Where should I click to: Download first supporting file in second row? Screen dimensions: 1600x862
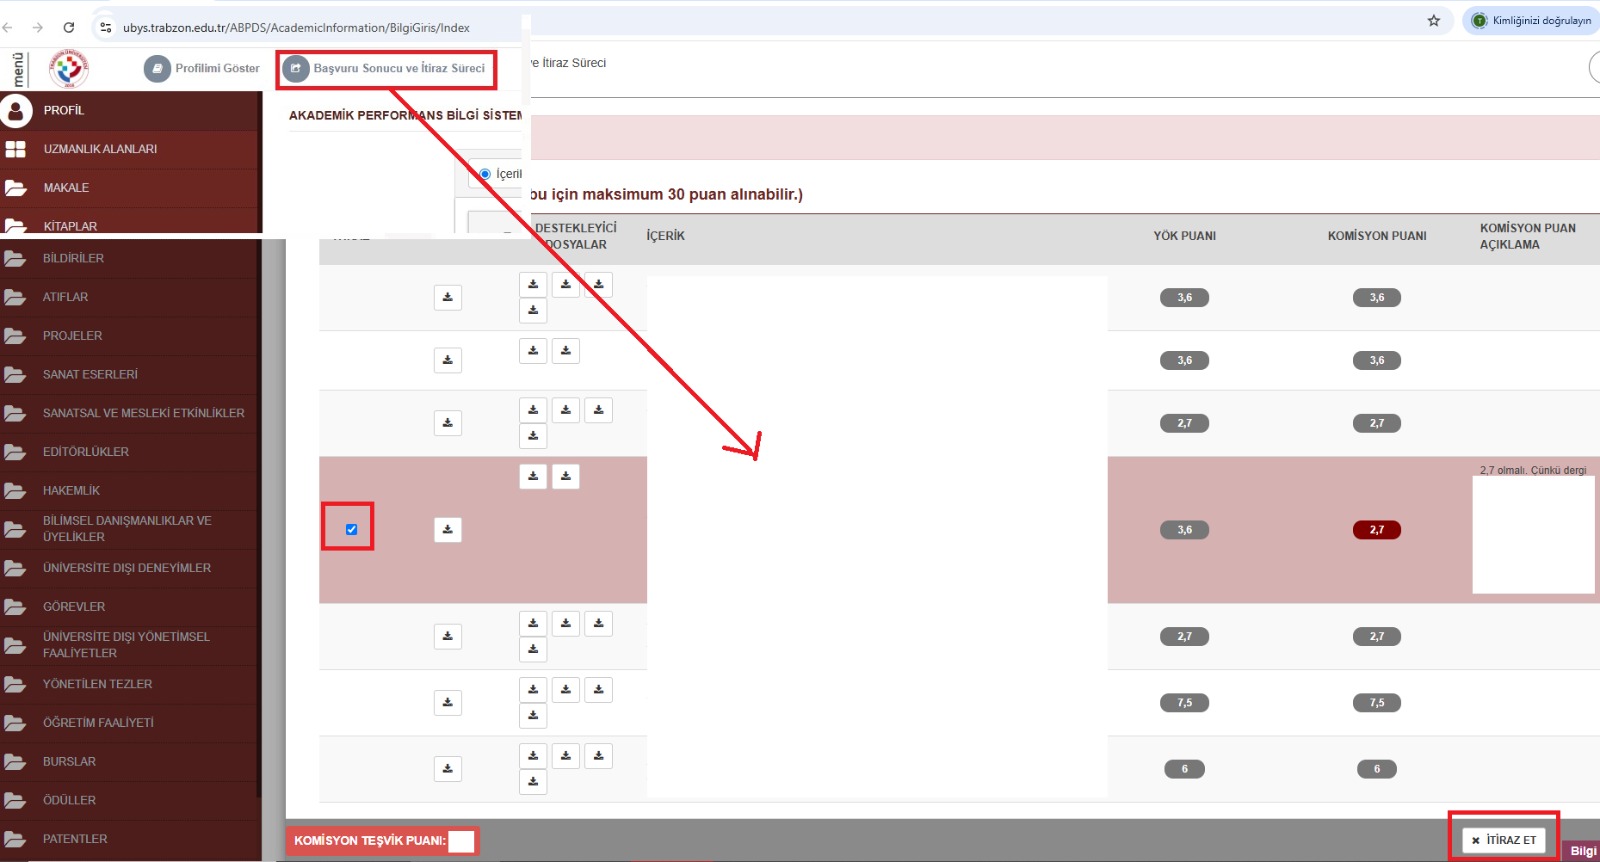[533, 351]
